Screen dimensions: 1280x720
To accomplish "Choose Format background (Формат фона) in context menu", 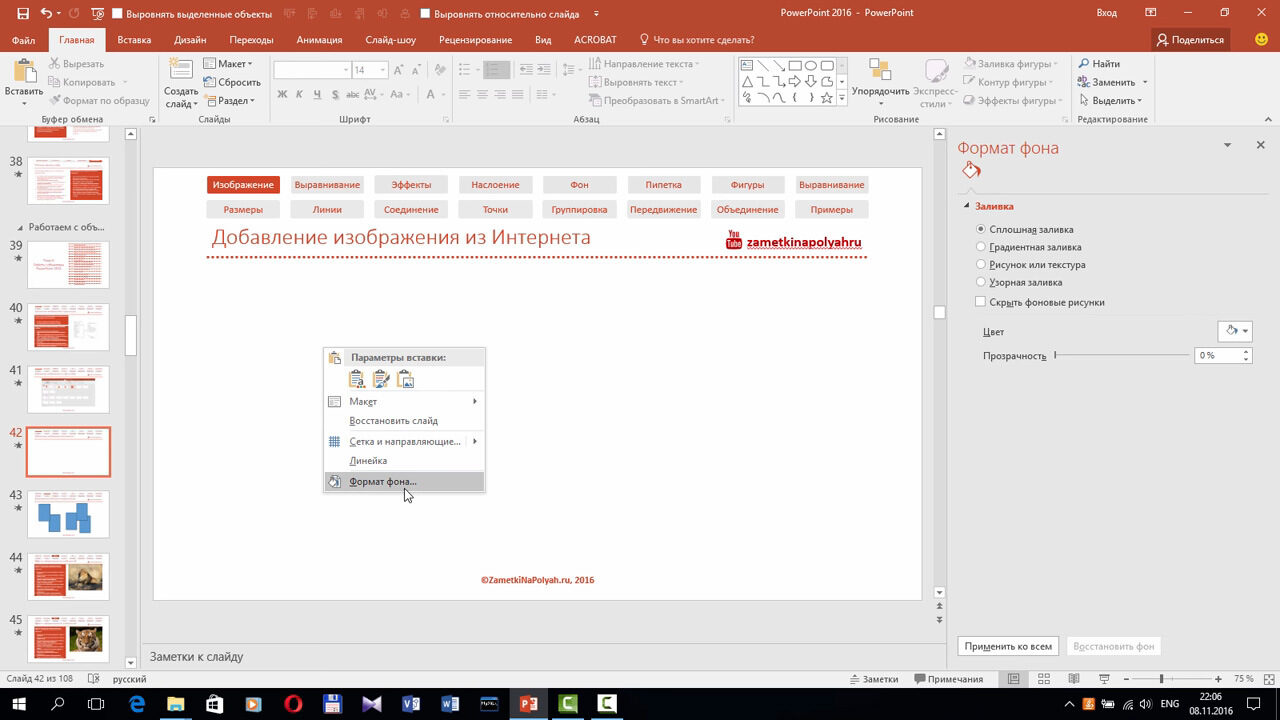I will click(383, 482).
